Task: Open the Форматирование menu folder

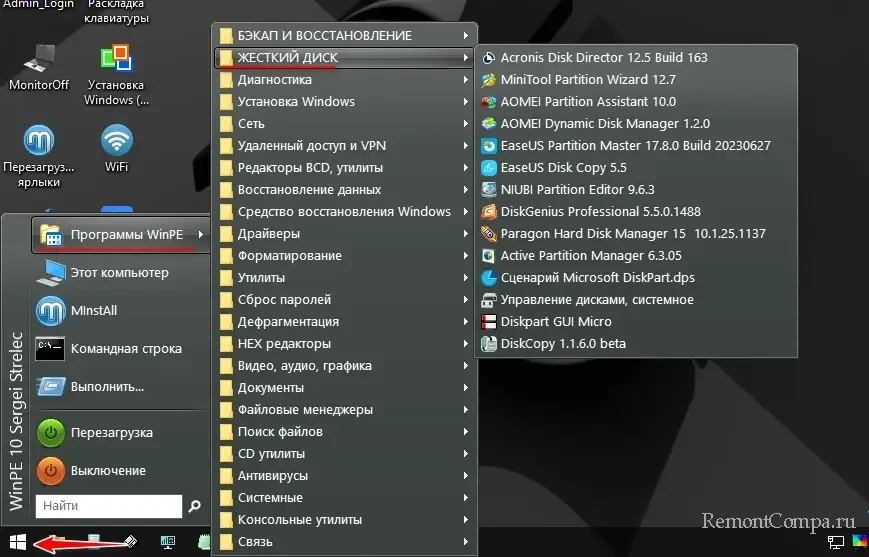Action: (345, 256)
